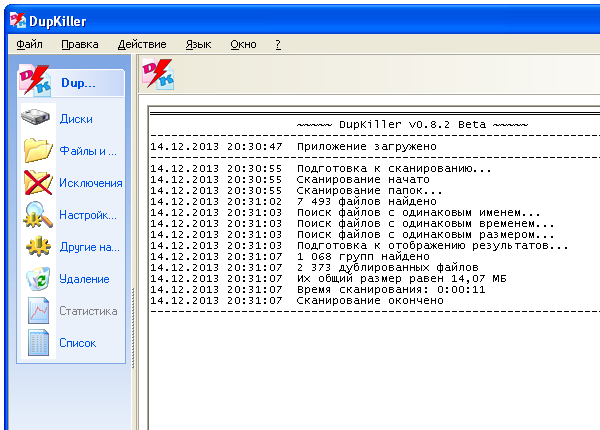Screen dimensions: 600x430
Task: Open the Действие menu
Action: pyautogui.click(x=142, y=44)
